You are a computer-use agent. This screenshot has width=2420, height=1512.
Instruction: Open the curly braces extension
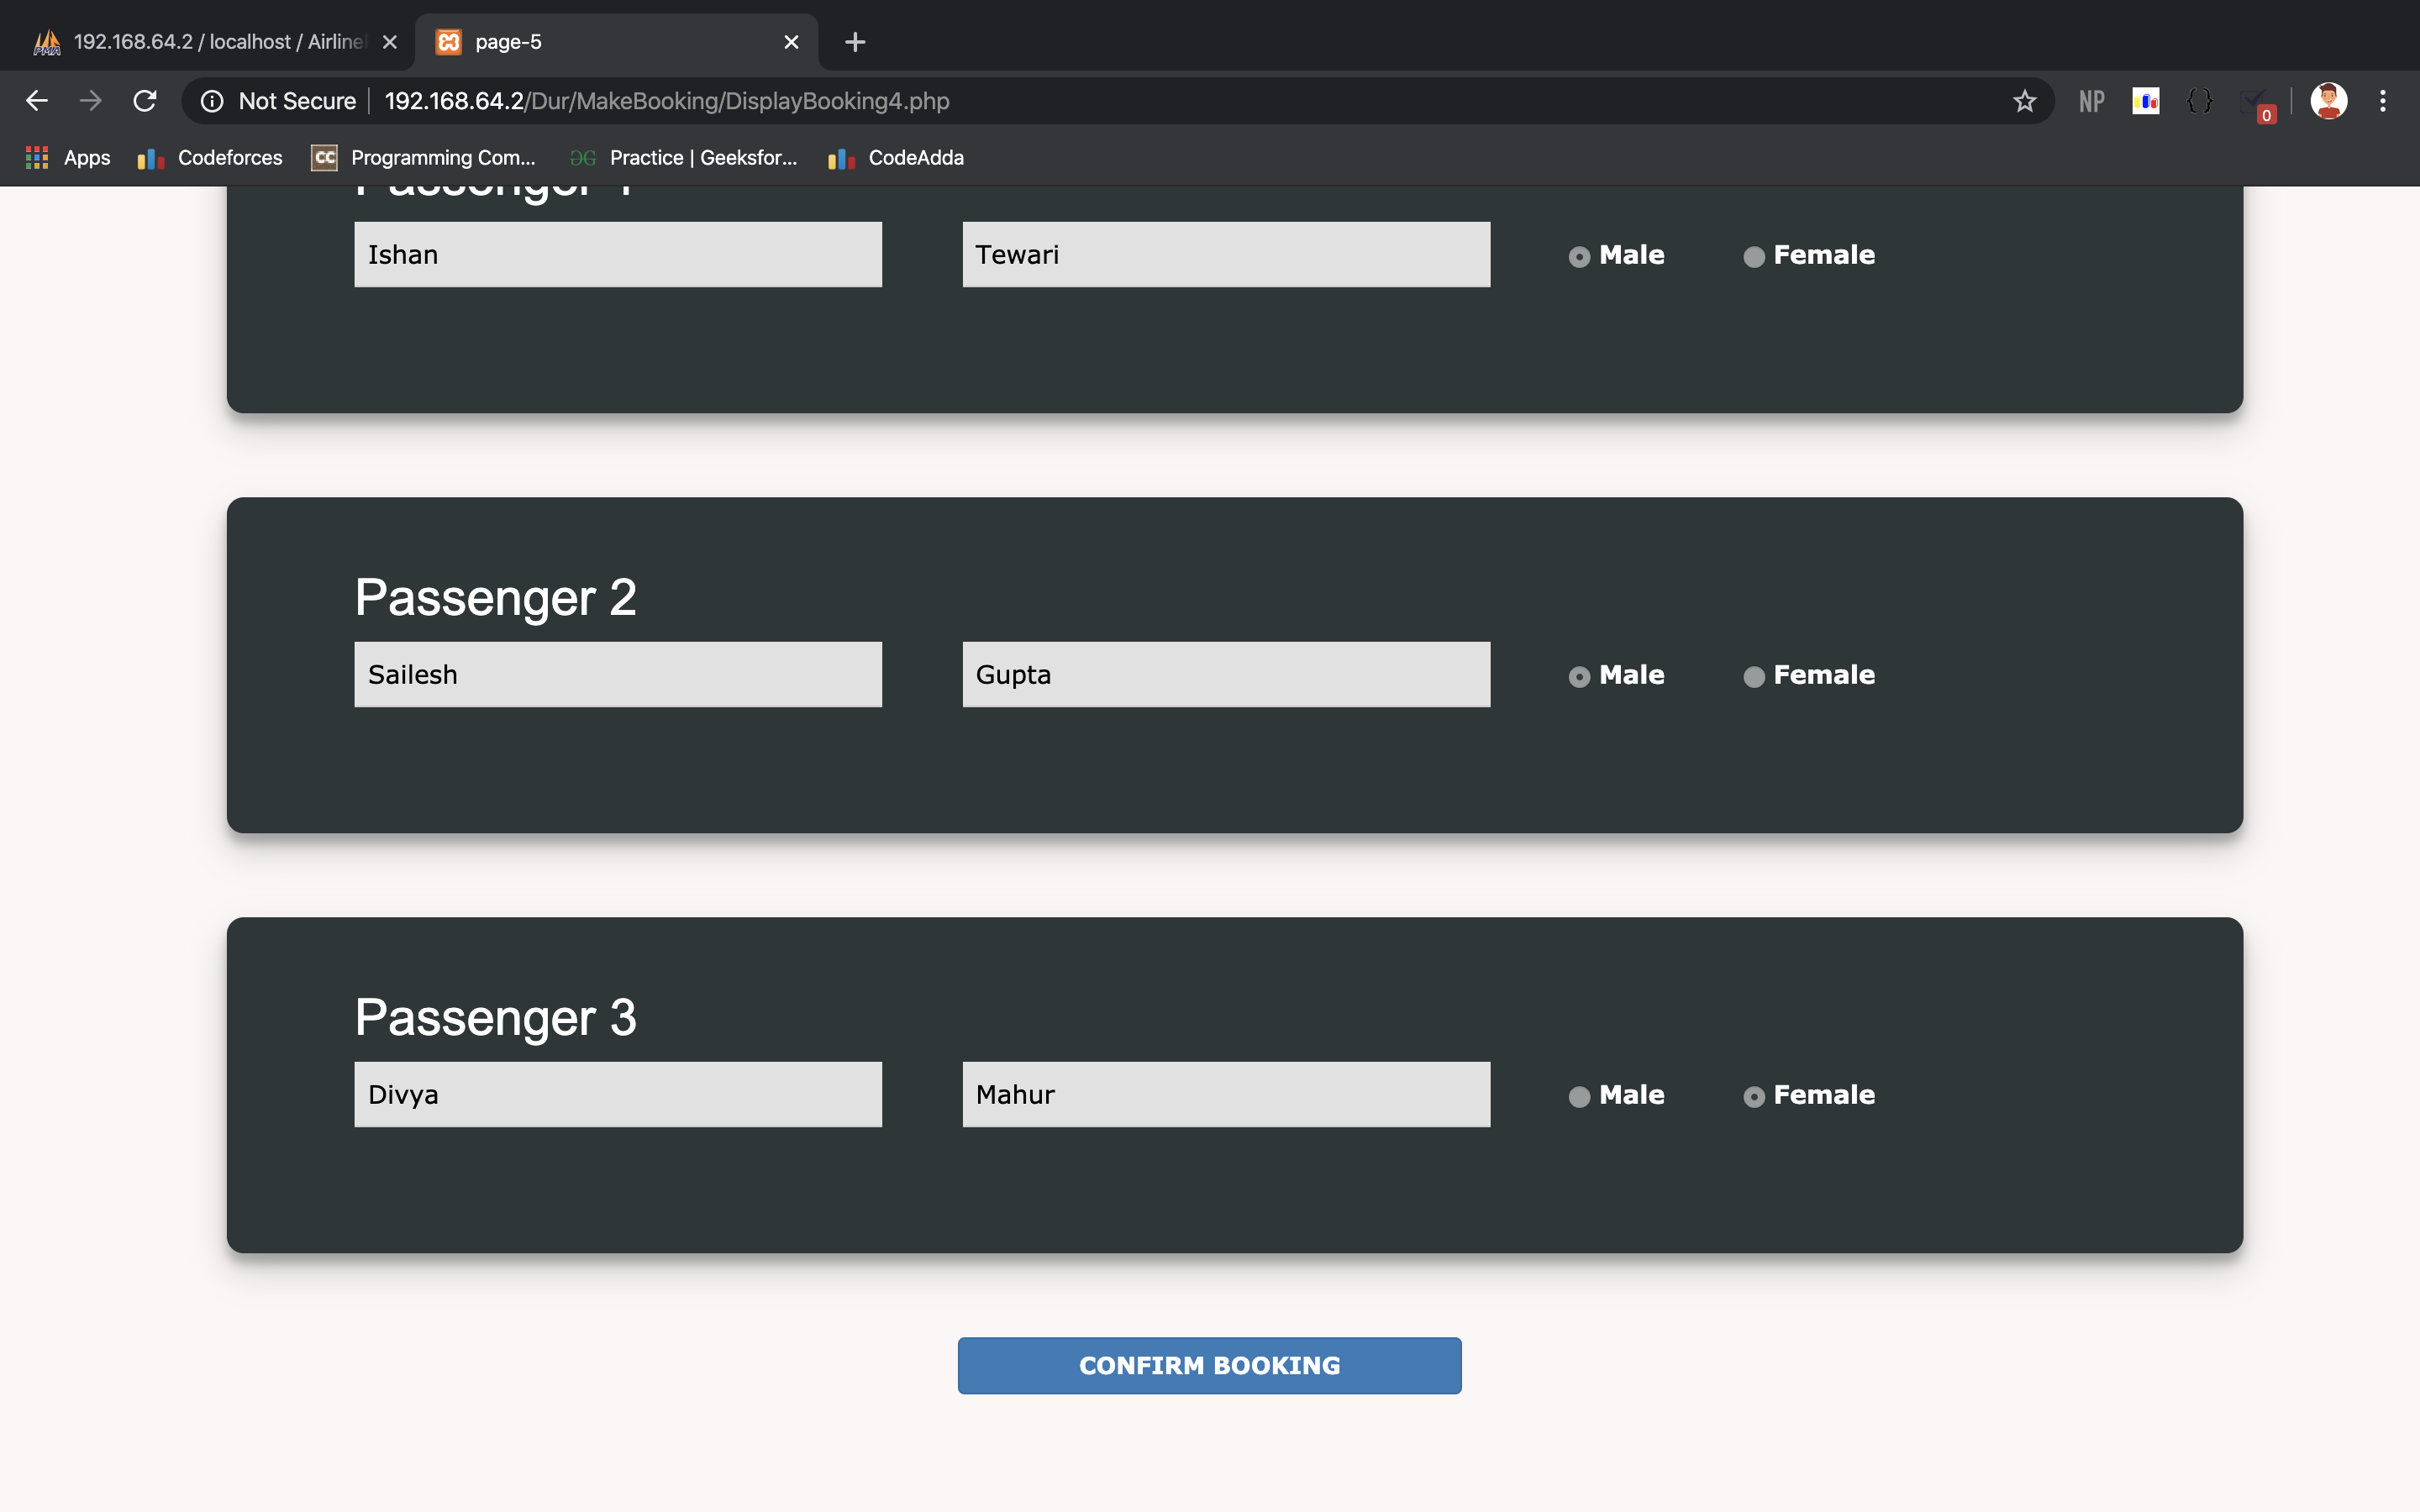[2199, 101]
